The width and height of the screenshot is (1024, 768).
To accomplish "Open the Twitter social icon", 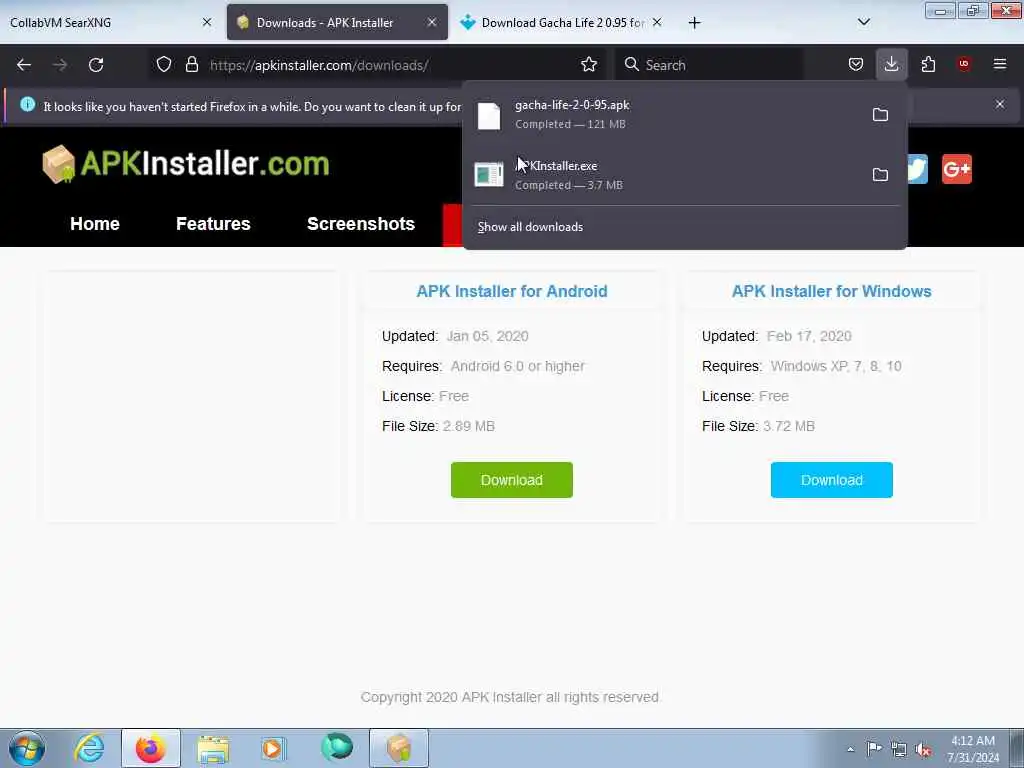I will click(x=918, y=169).
